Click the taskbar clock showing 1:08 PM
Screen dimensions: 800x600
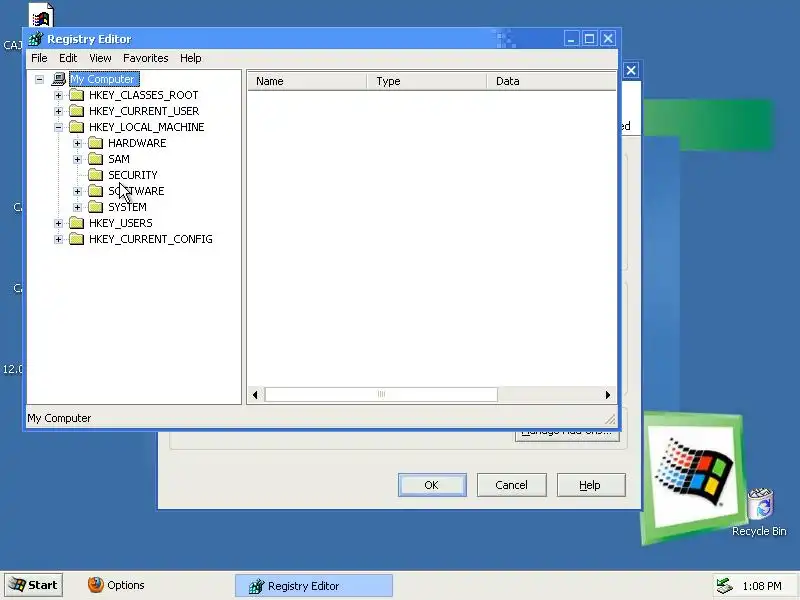[x=762, y=586]
